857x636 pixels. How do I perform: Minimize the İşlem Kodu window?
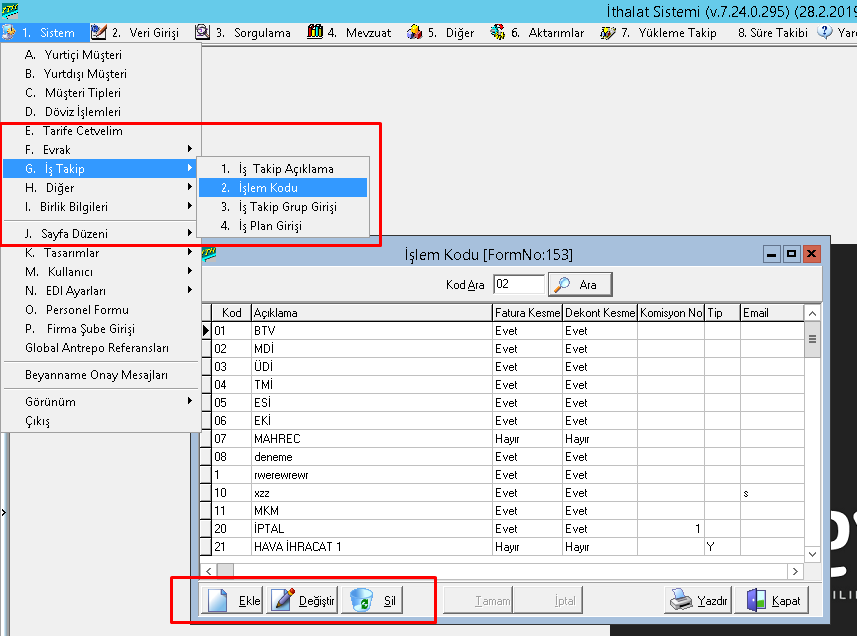pyautogui.click(x=771, y=254)
